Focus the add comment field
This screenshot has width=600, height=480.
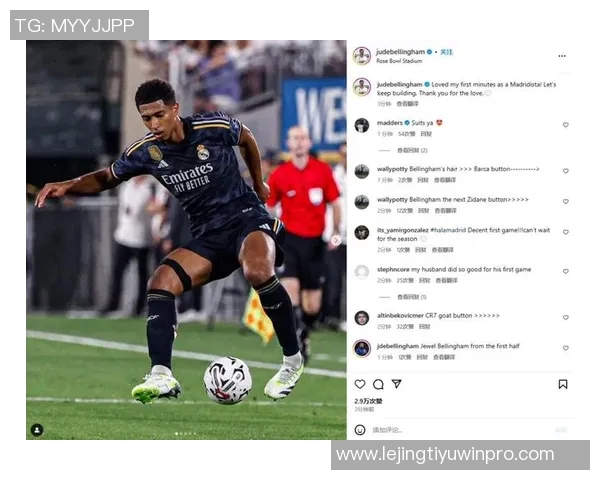459,430
